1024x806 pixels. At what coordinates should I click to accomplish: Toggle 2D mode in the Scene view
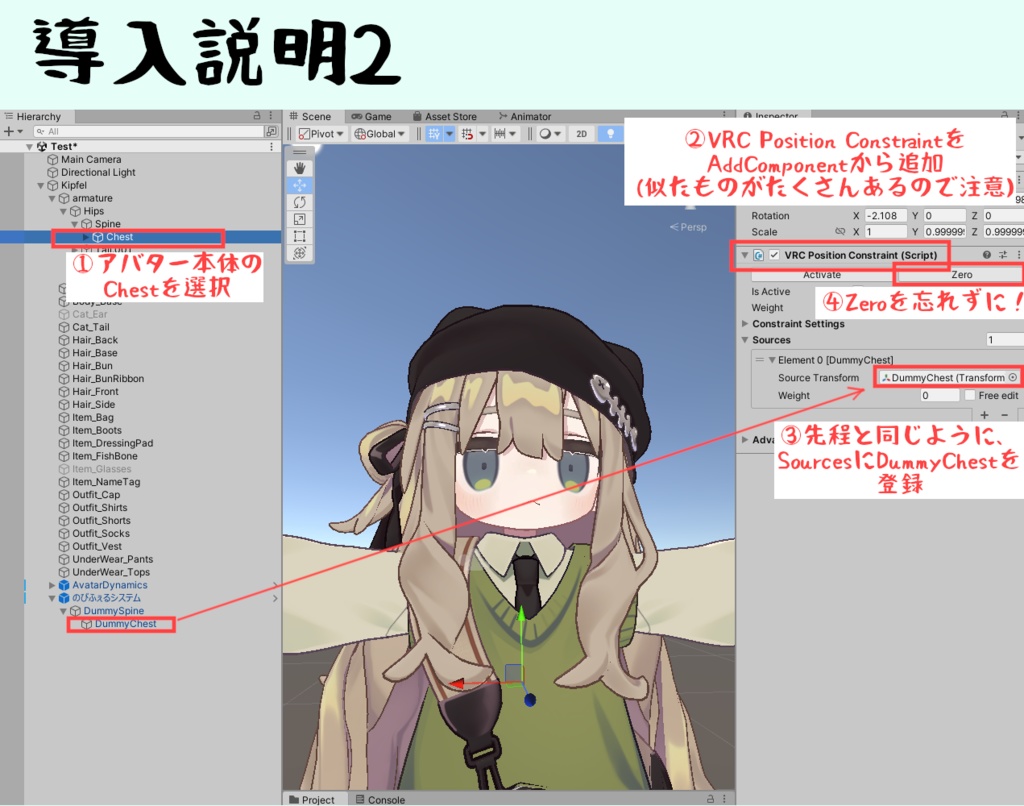click(x=581, y=134)
